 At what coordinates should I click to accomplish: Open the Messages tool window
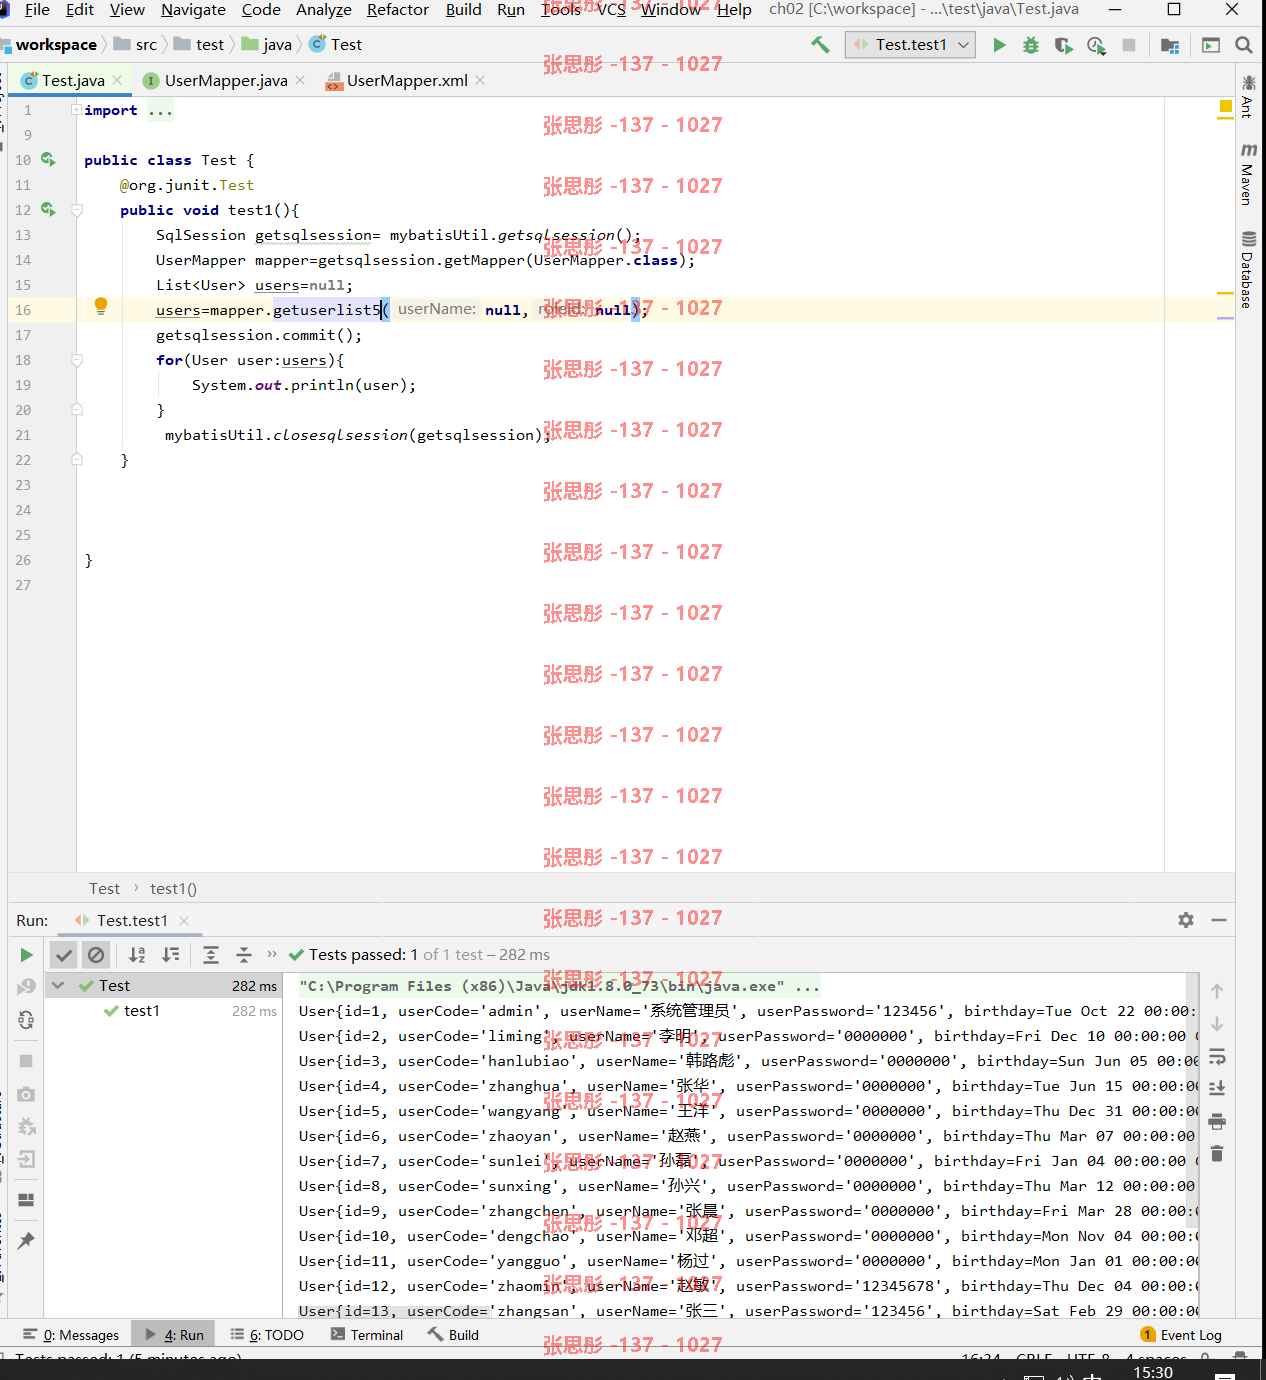(71, 1335)
